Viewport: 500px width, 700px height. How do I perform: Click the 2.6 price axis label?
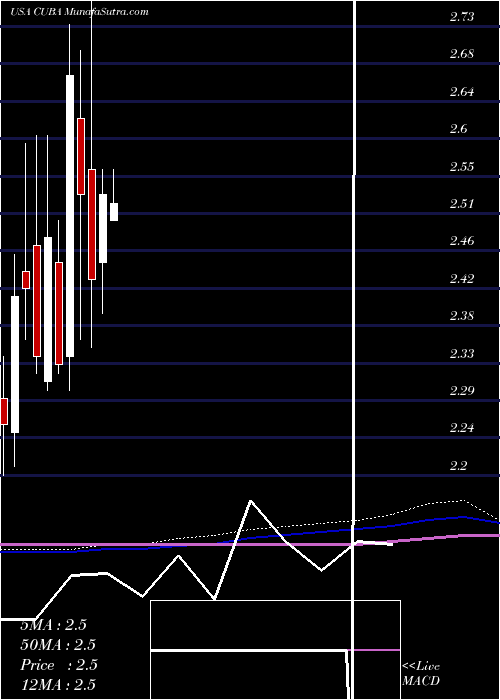click(x=458, y=129)
